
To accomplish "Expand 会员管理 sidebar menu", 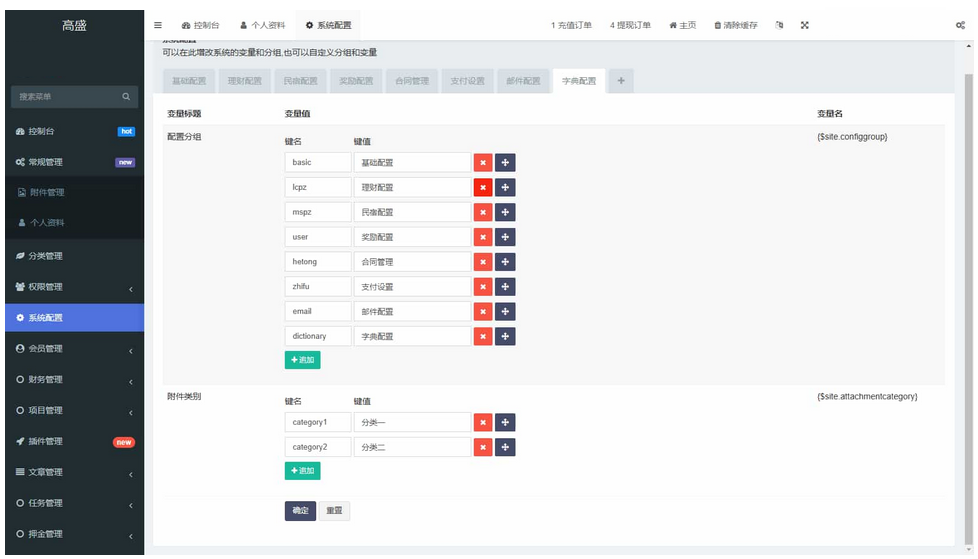I will 72,349.
